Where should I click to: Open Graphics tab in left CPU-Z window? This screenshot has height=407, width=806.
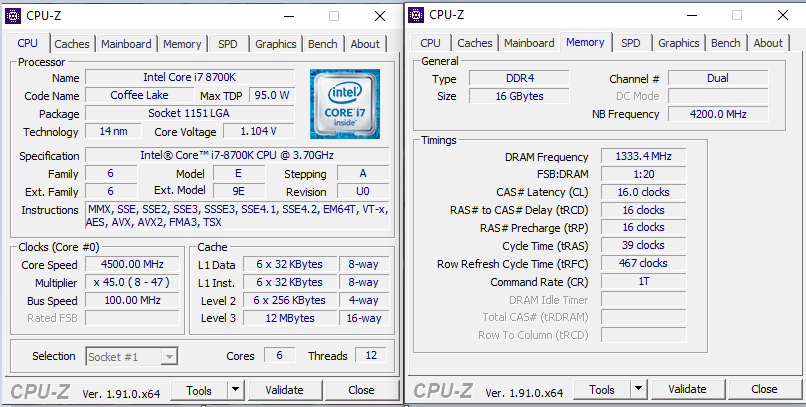tap(276, 44)
